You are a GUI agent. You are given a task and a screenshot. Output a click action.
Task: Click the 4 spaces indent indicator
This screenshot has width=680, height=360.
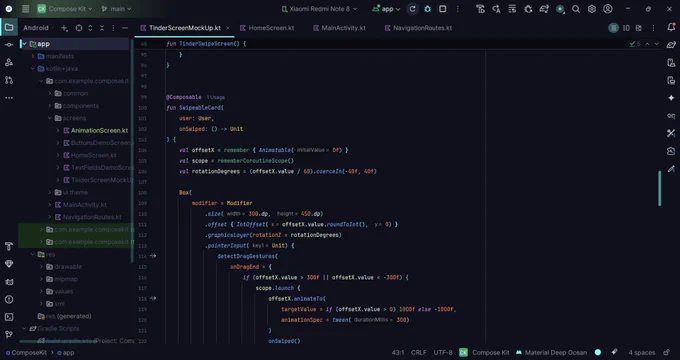pos(641,353)
